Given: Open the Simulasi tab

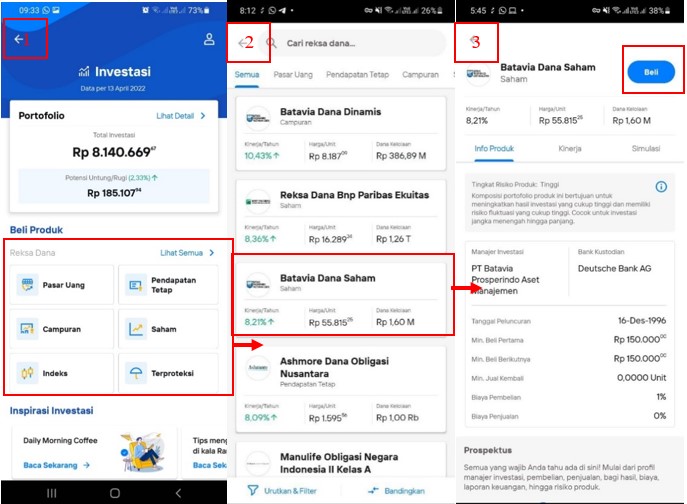Looking at the screenshot, I should click(645, 149).
